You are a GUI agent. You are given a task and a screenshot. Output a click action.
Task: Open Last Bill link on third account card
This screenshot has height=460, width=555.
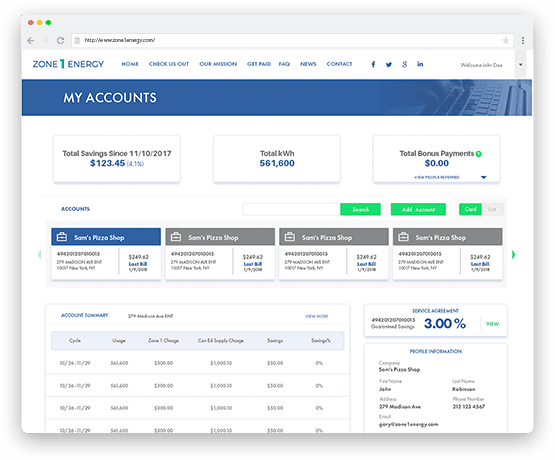(366, 264)
